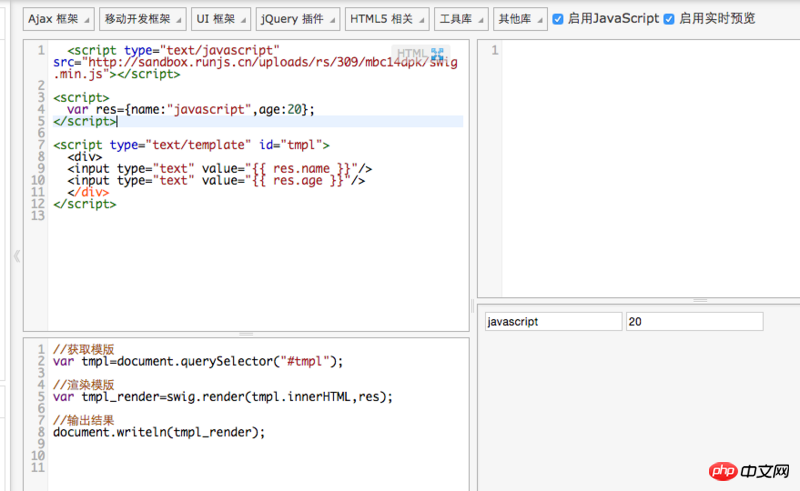Image resolution: width=800 pixels, height=491 pixels.
Task: Show the 工具库 dropdown list
Action: point(461,19)
